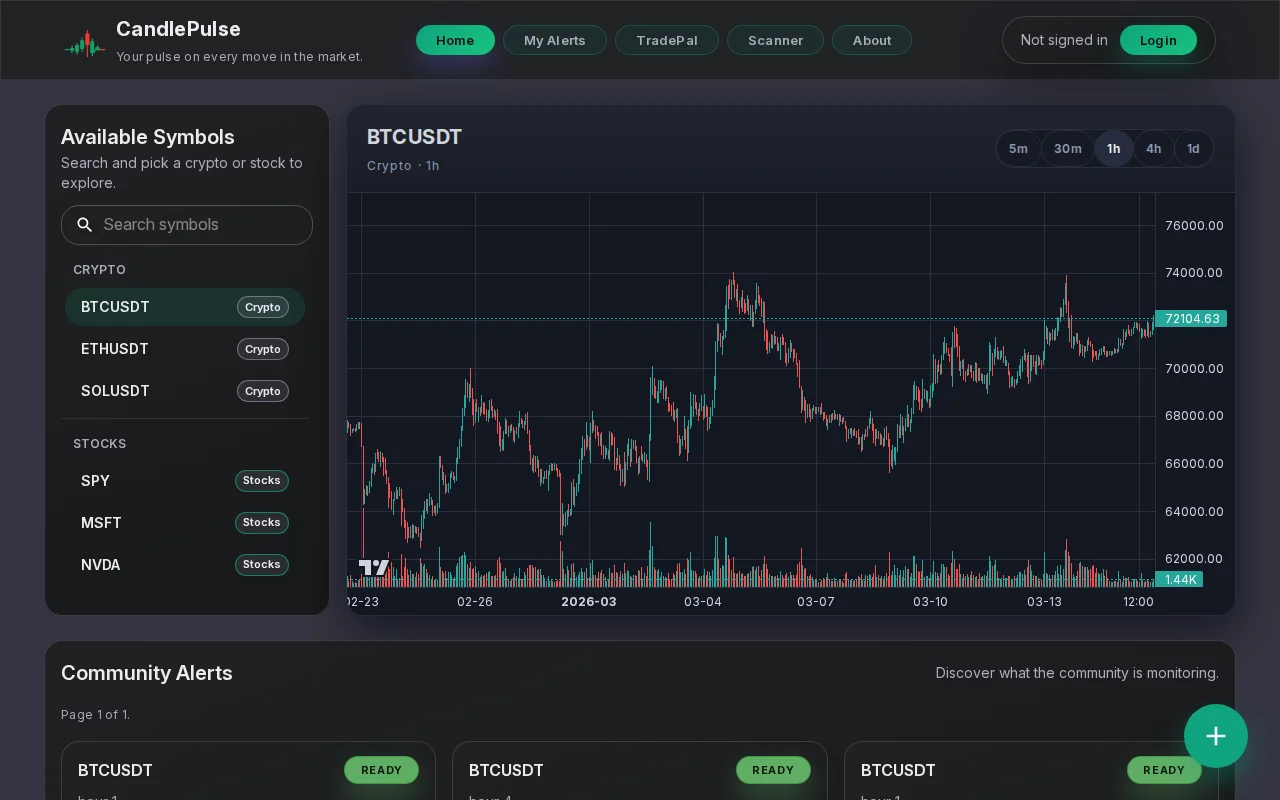
Task: Click the Login button
Action: [x=1158, y=40]
